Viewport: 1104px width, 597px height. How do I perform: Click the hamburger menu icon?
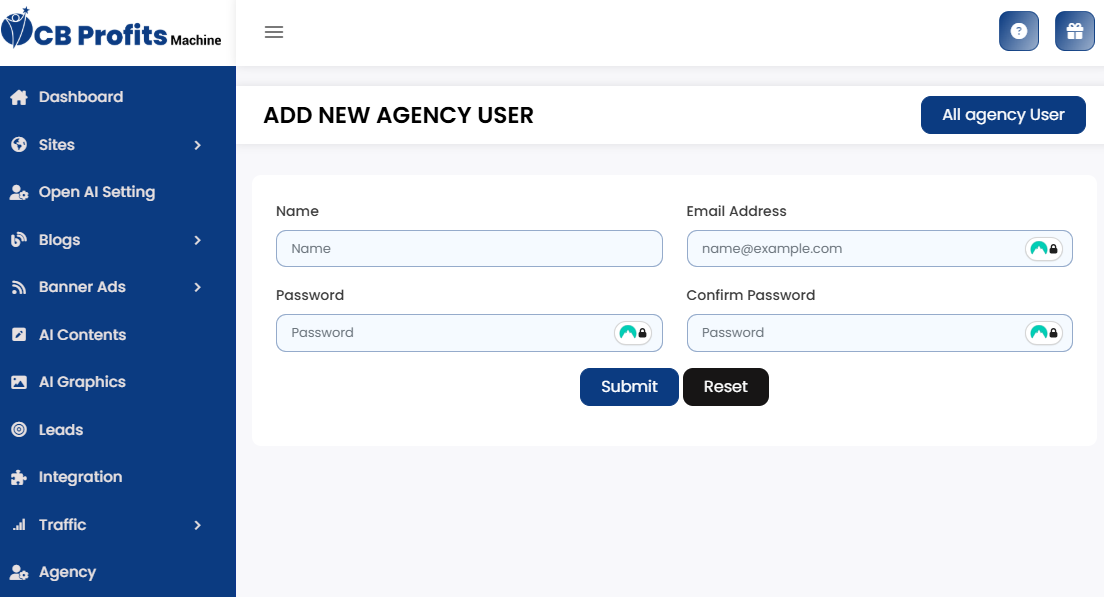274,32
